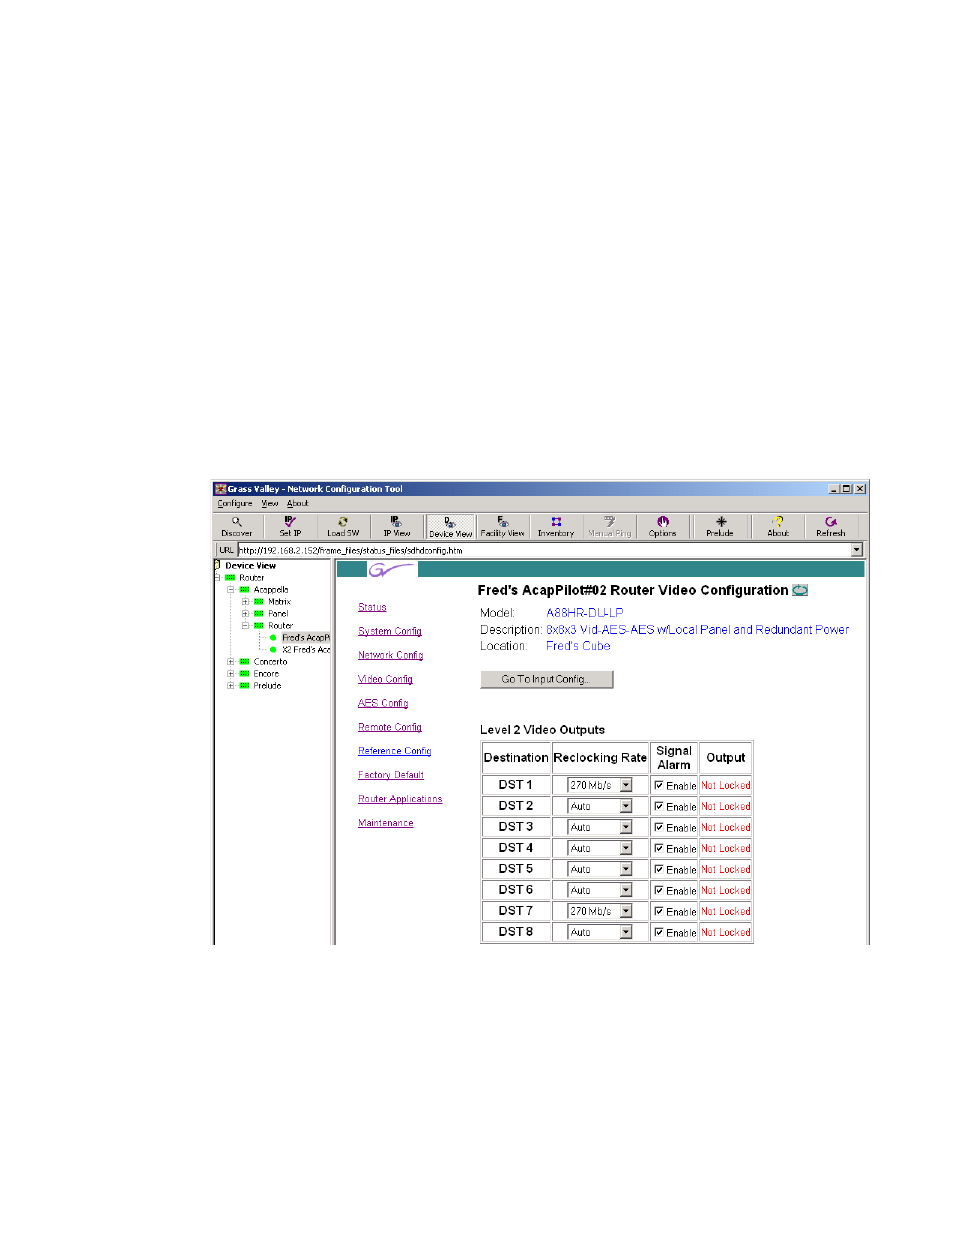The width and height of the screenshot is (954, 1235).
Task: Expand the Panel tree node
Action: [245, 614]
